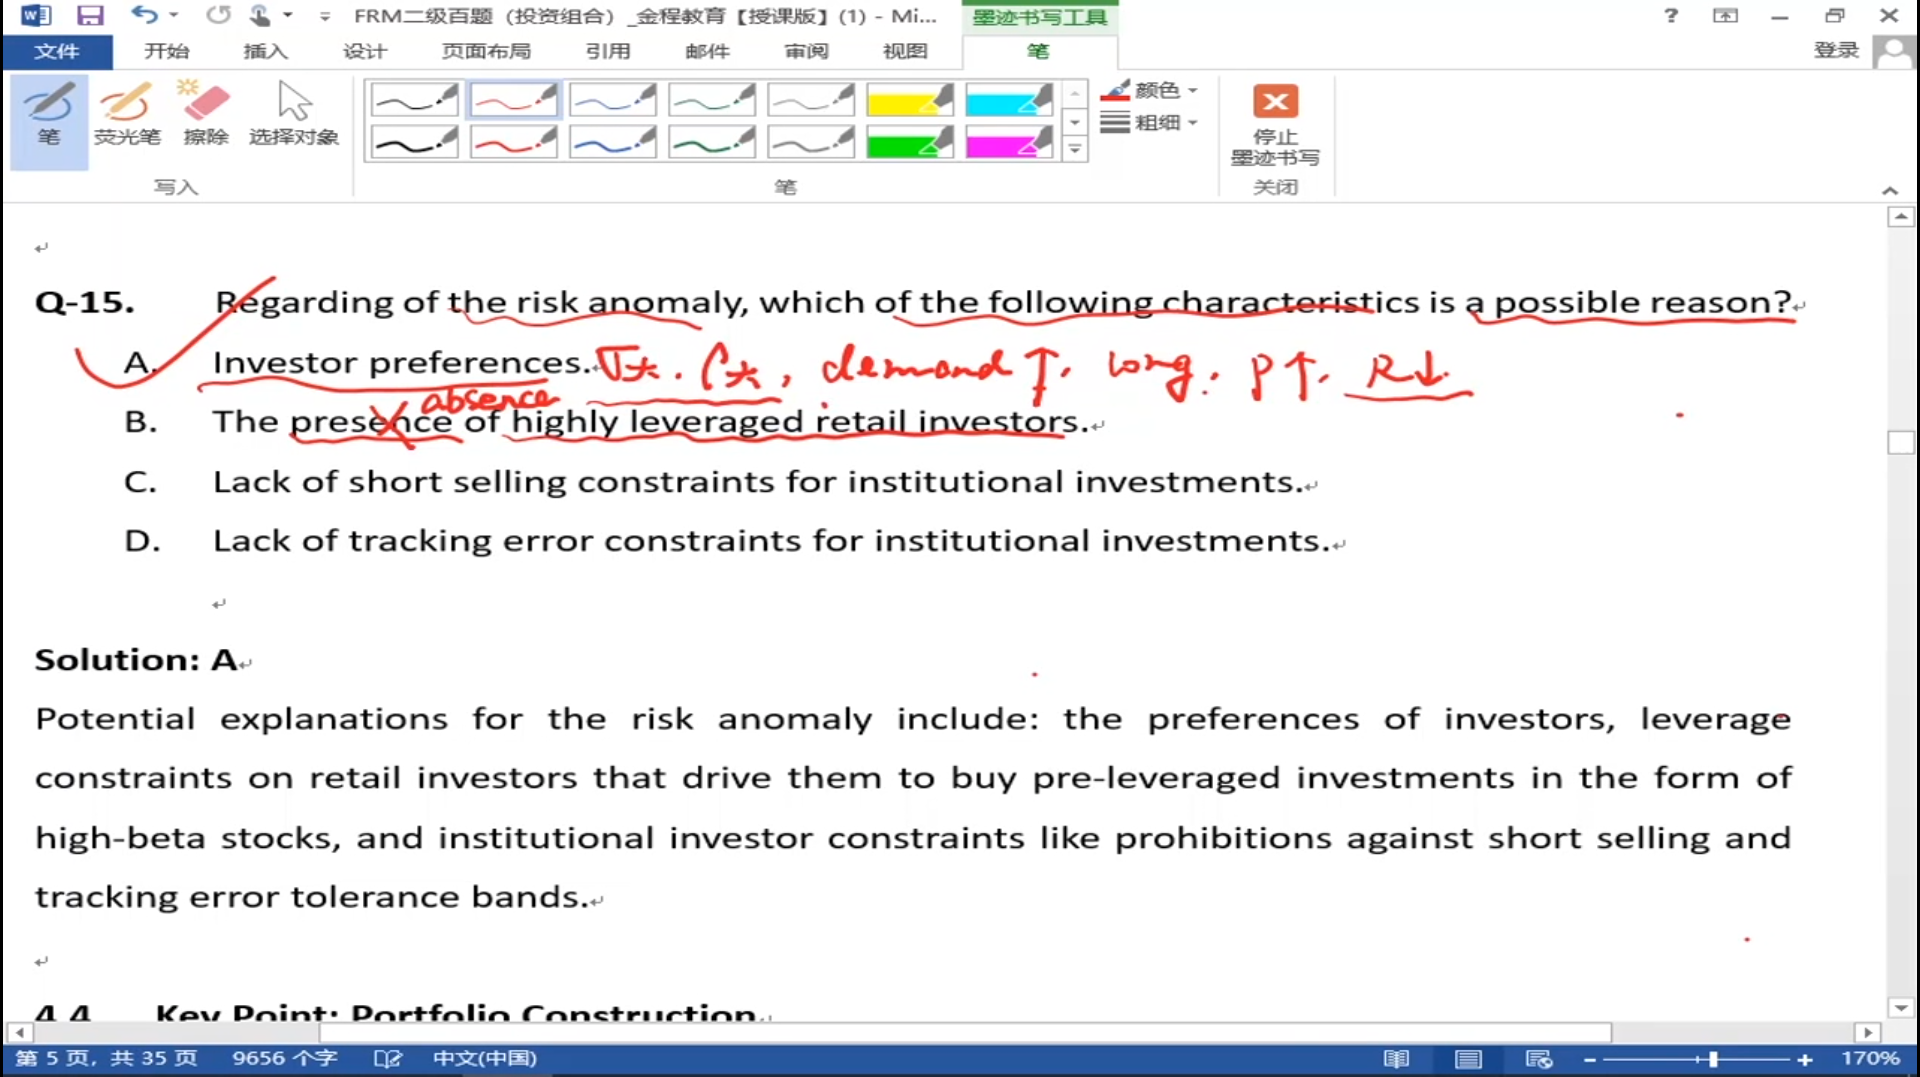Switch to the Home (开始) tab
The height and width of the screenshot is (1077, 1920).
pos(166,51)
